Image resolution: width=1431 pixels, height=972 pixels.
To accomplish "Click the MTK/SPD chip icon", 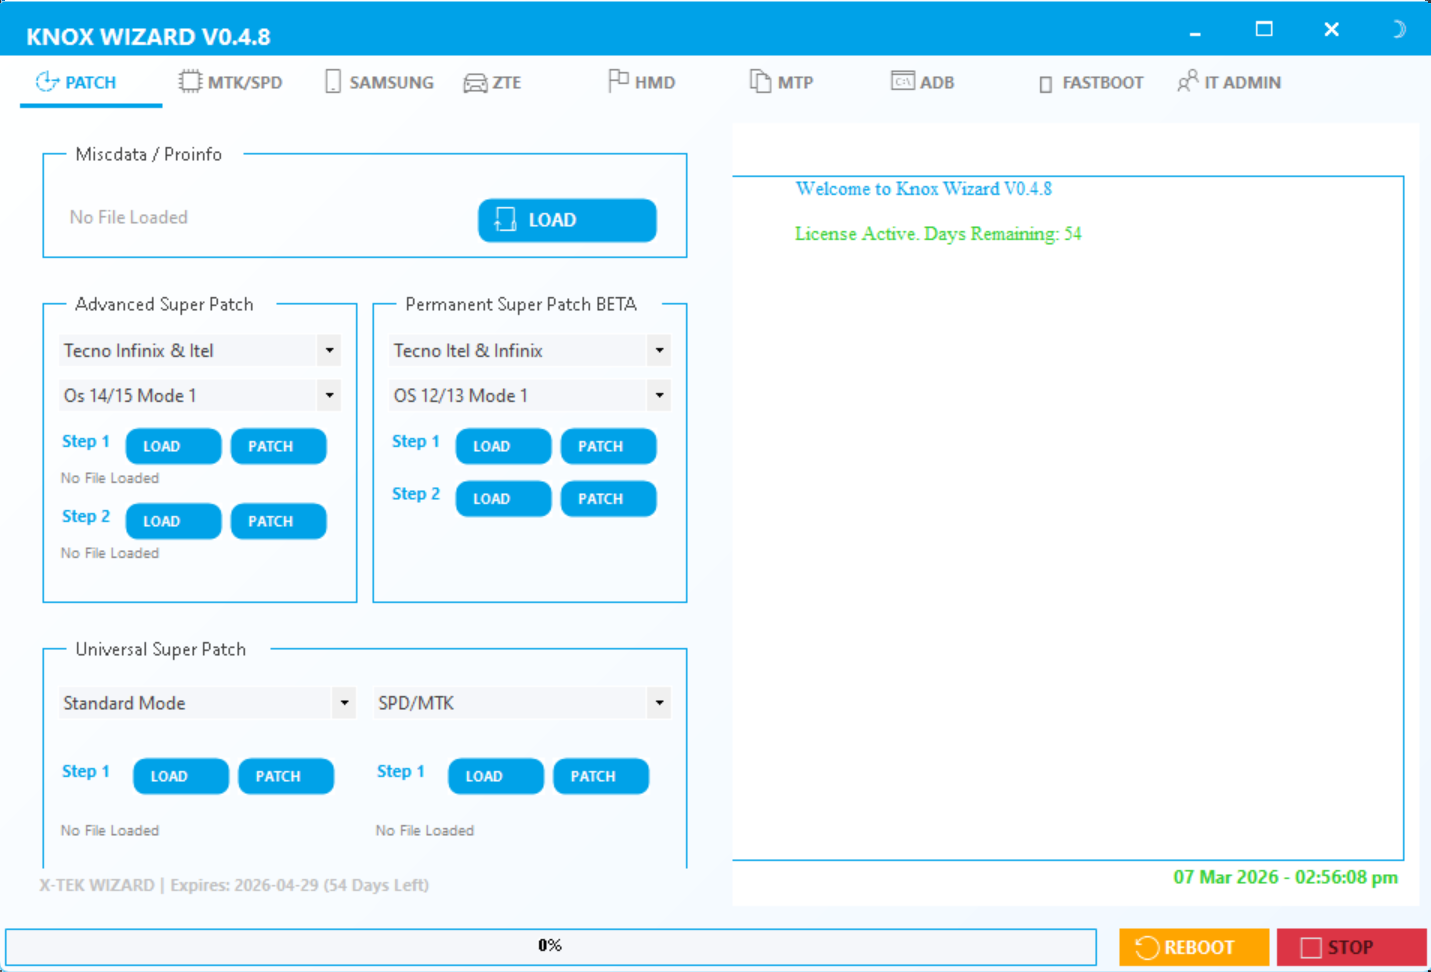I will tap(189, 82).
